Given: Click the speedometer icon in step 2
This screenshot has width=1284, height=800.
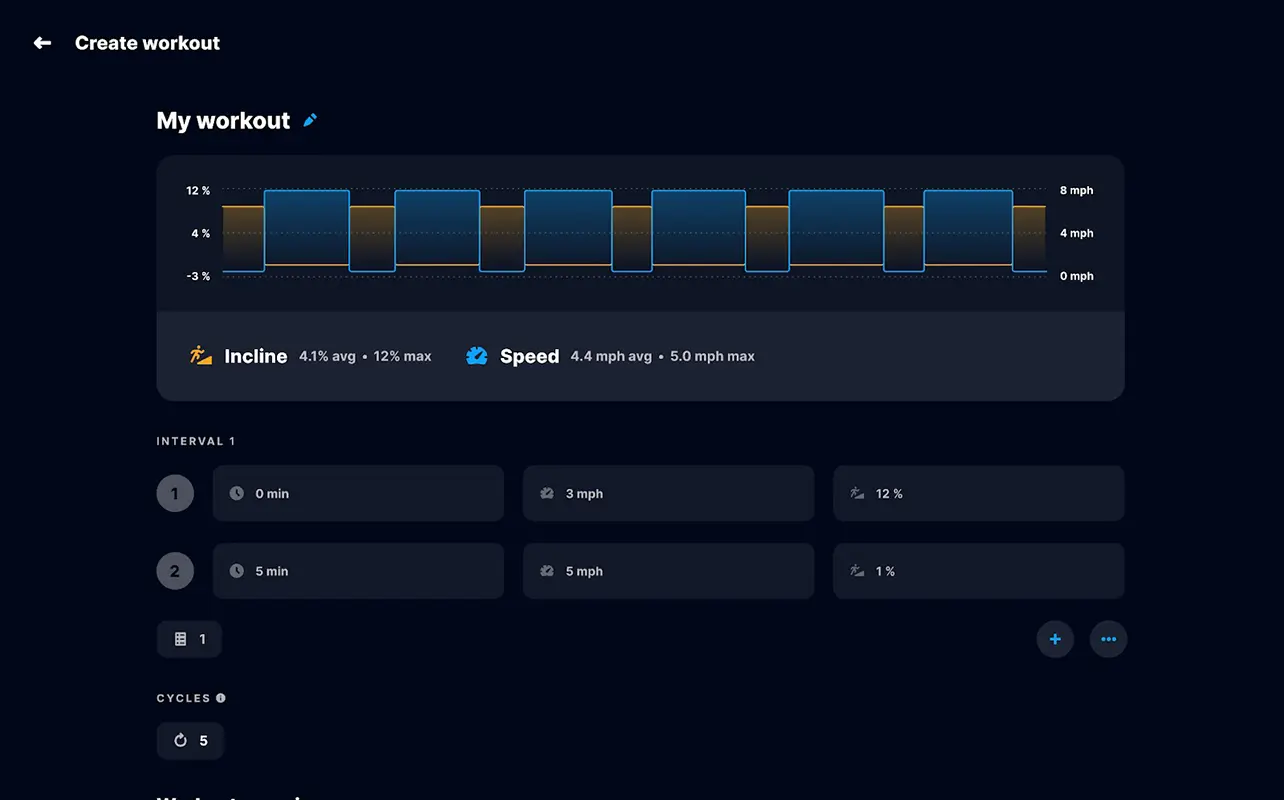Looking at the screenshot, I should (x=547, y=571).
